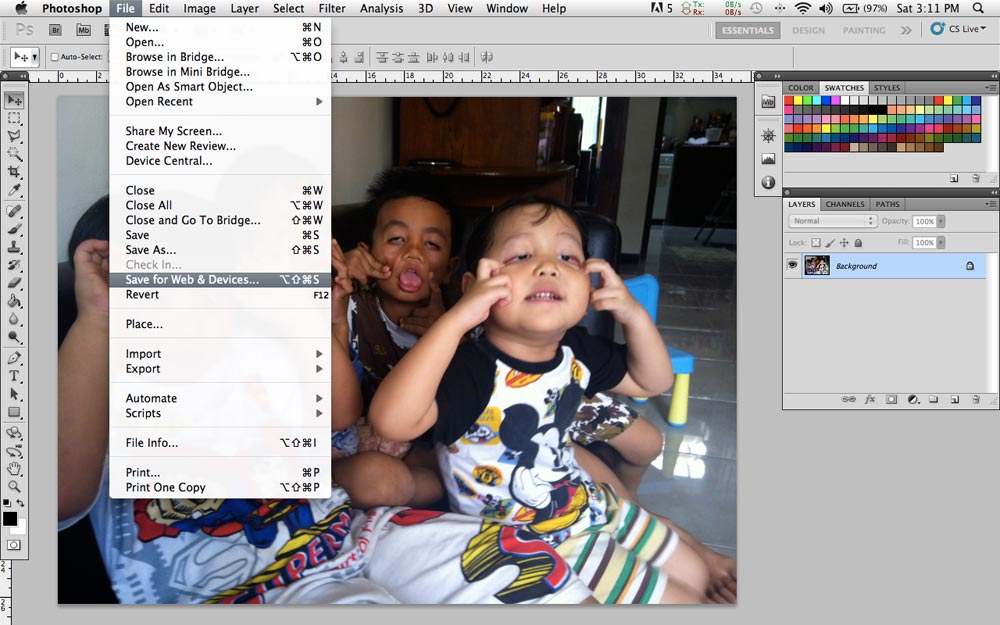The height and width of the screenshot is (625, 1000).
Task: Toggle the lock transparent pixels option
Action: pos(816,243)
